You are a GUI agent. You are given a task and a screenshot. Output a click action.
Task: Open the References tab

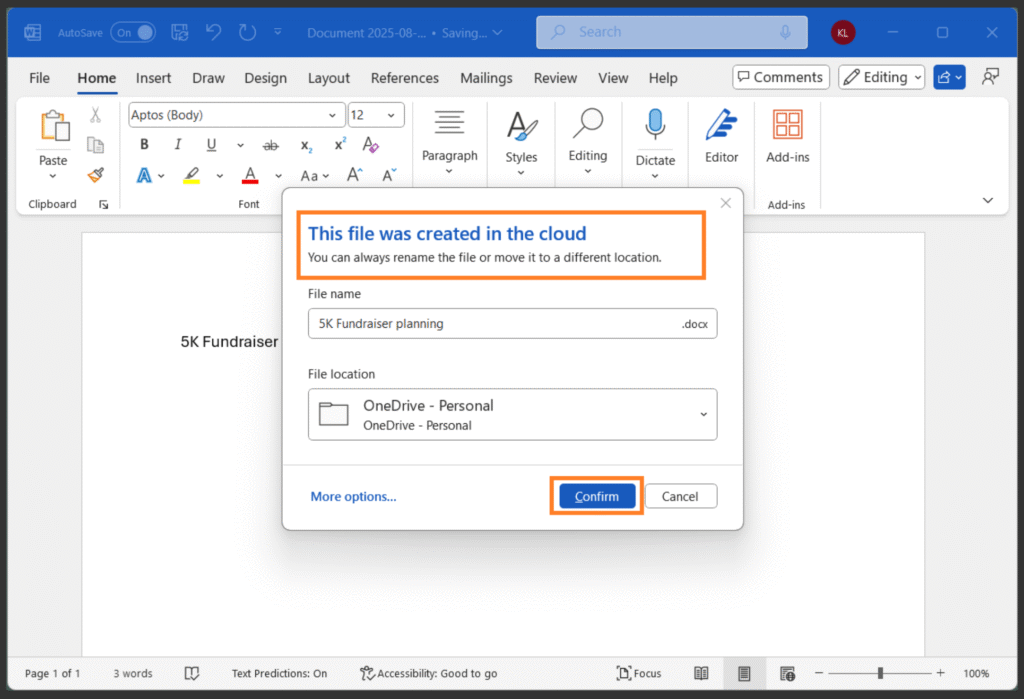pos(404,78)
